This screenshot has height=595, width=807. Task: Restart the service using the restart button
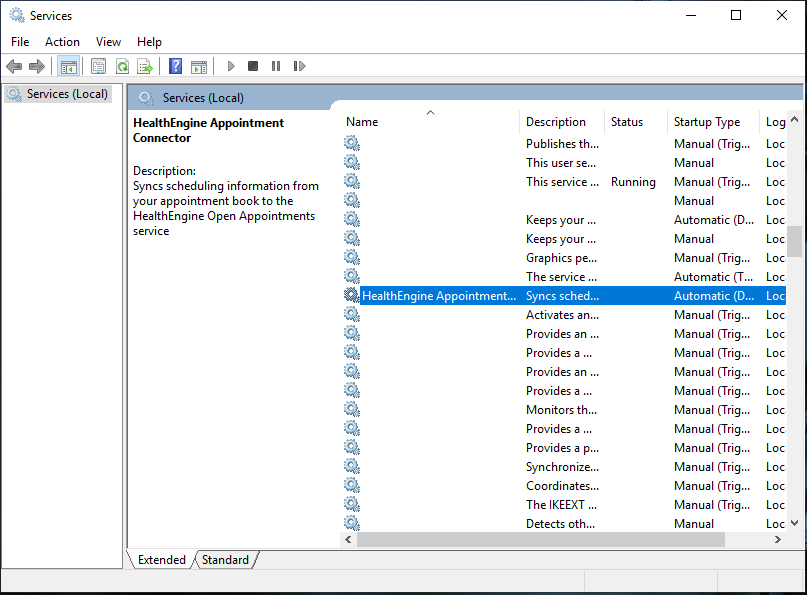[299, 67]
